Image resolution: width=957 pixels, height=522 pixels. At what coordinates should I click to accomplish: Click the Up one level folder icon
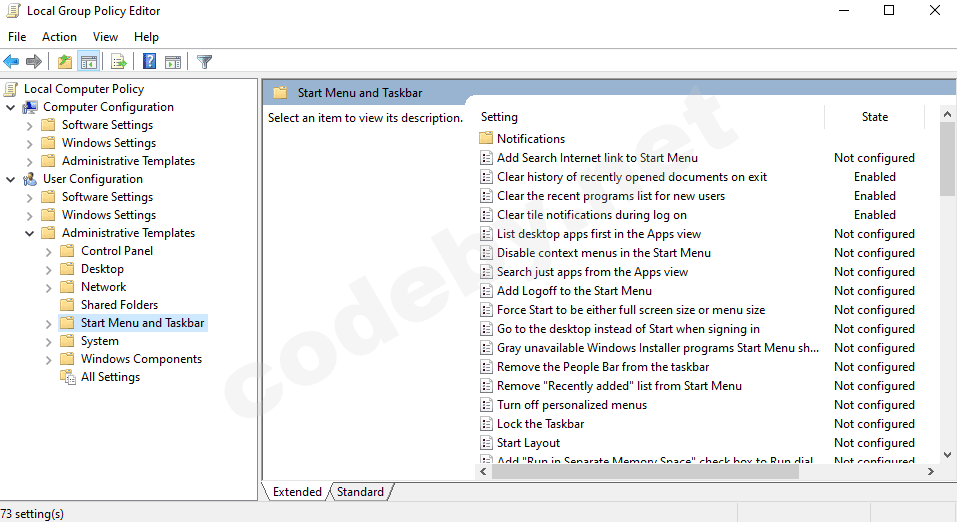click(65, 62)
